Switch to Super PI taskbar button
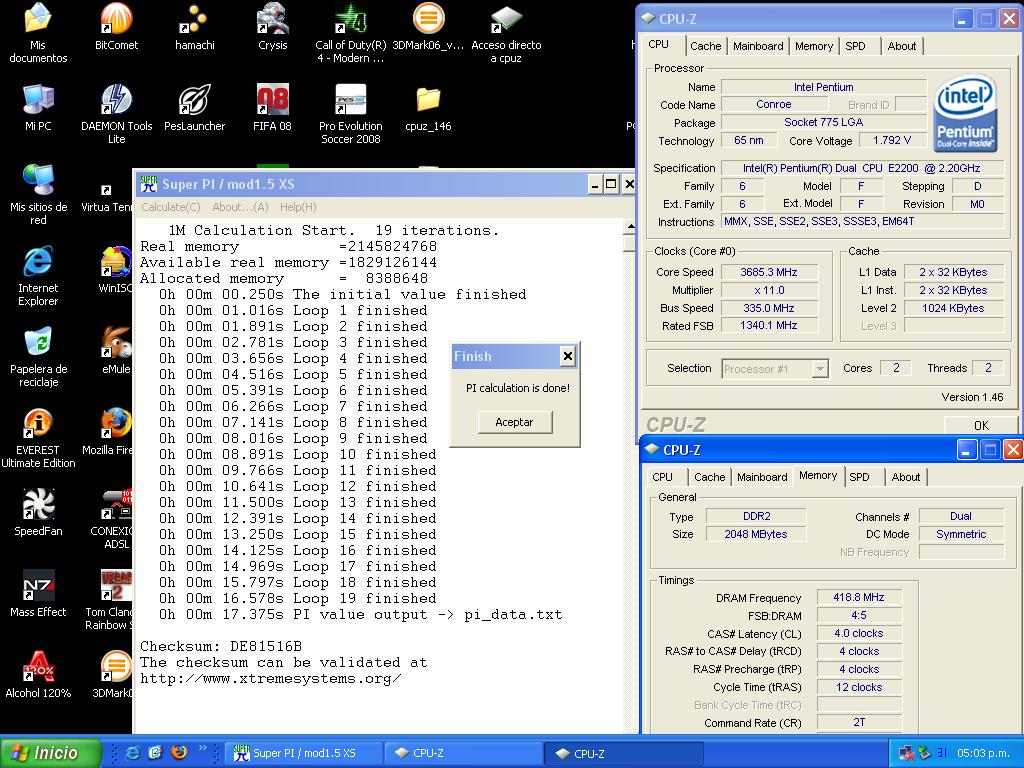Viewport: 1024px width, 768px height. 304,753
